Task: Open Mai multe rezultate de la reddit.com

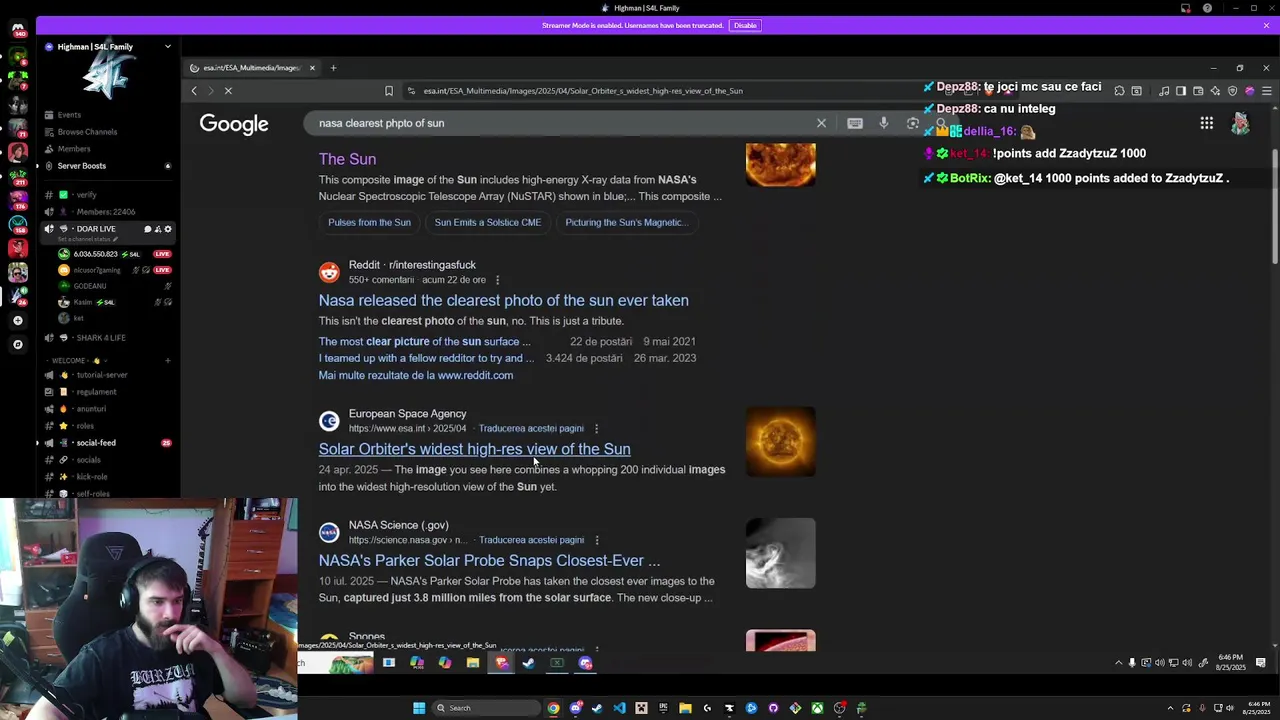Action: [x=416, y=375]
